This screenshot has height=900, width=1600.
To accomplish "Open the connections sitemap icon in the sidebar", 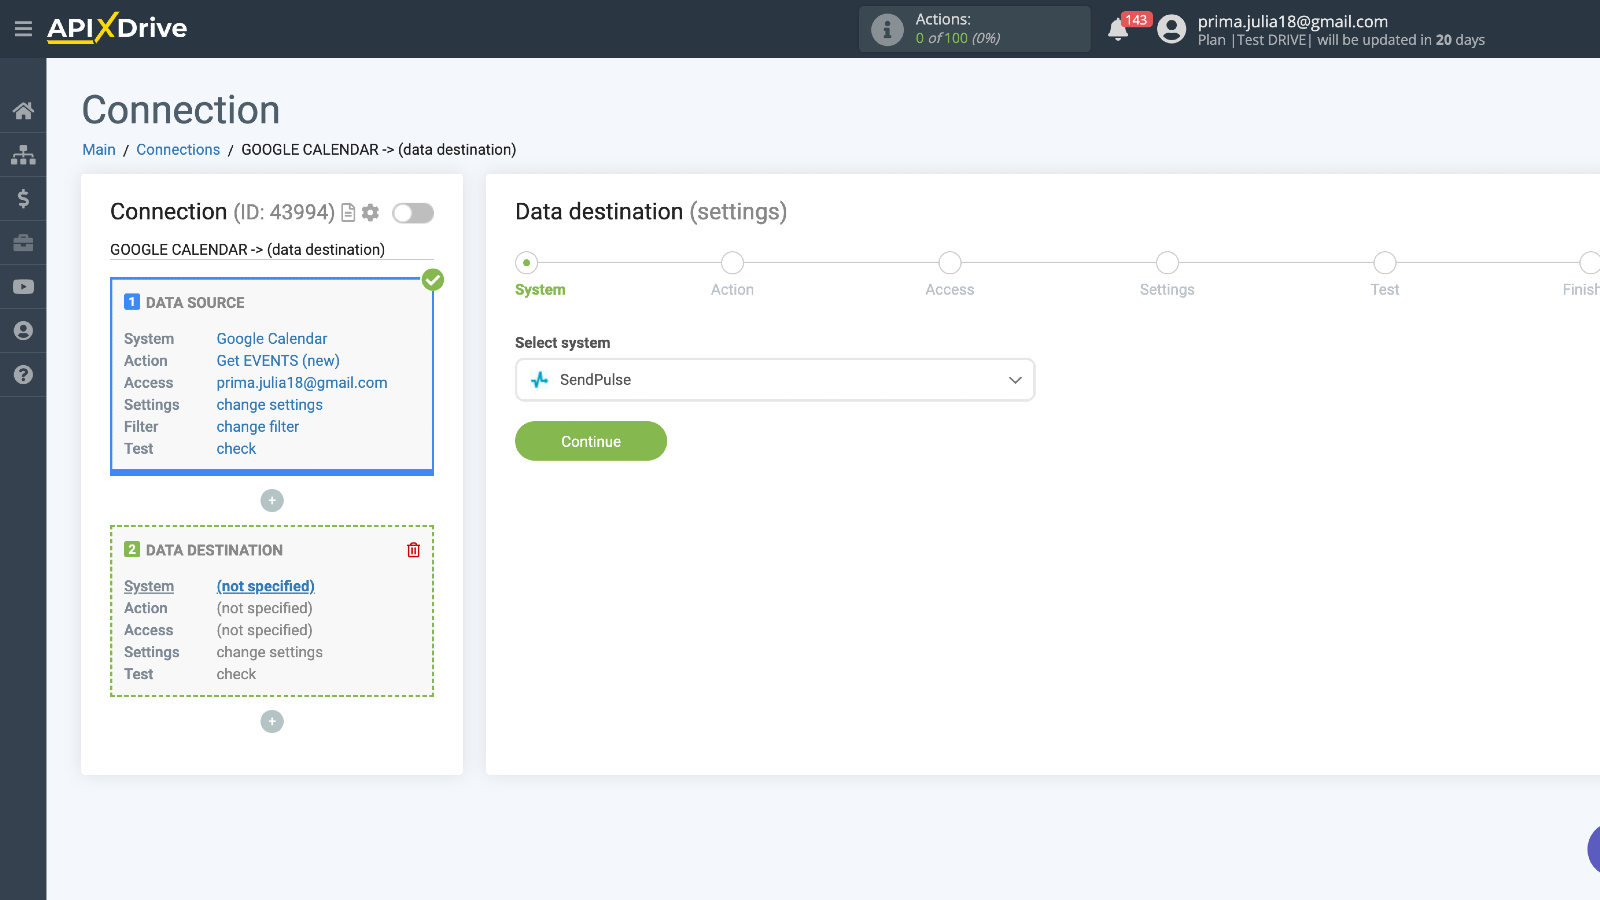I will [x=23, y=155].
